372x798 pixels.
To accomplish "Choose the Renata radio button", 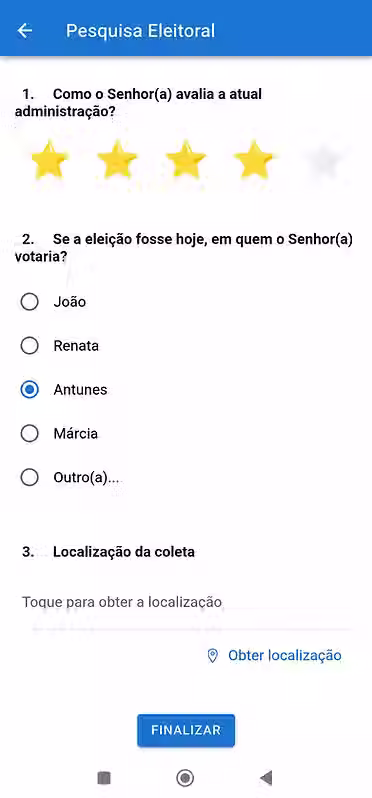I will click(x=30, y=346).
